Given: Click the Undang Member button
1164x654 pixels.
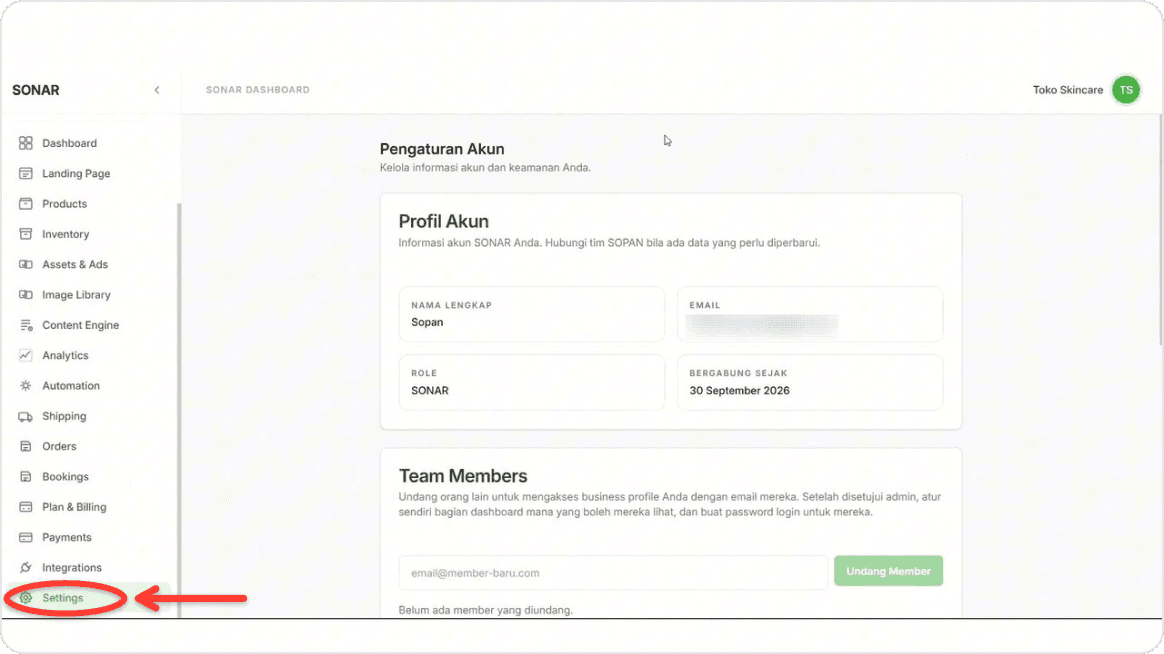Looking at the screenshot, I should pos(888,571).
